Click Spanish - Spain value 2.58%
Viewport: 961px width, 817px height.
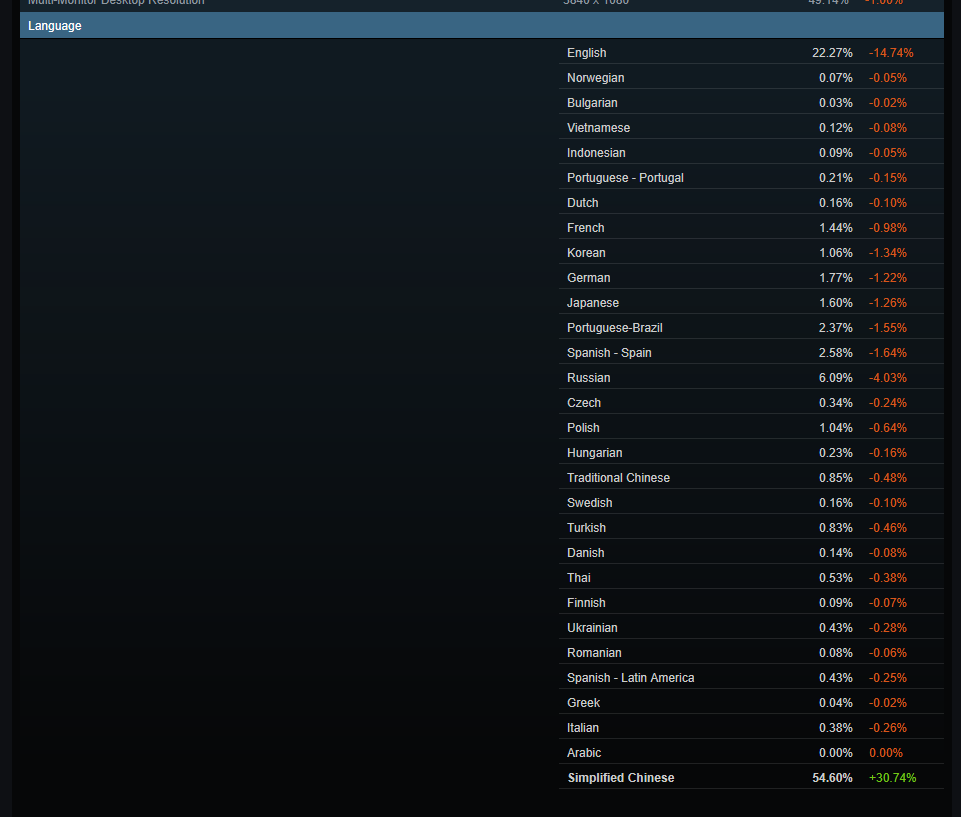coord(836,353)
